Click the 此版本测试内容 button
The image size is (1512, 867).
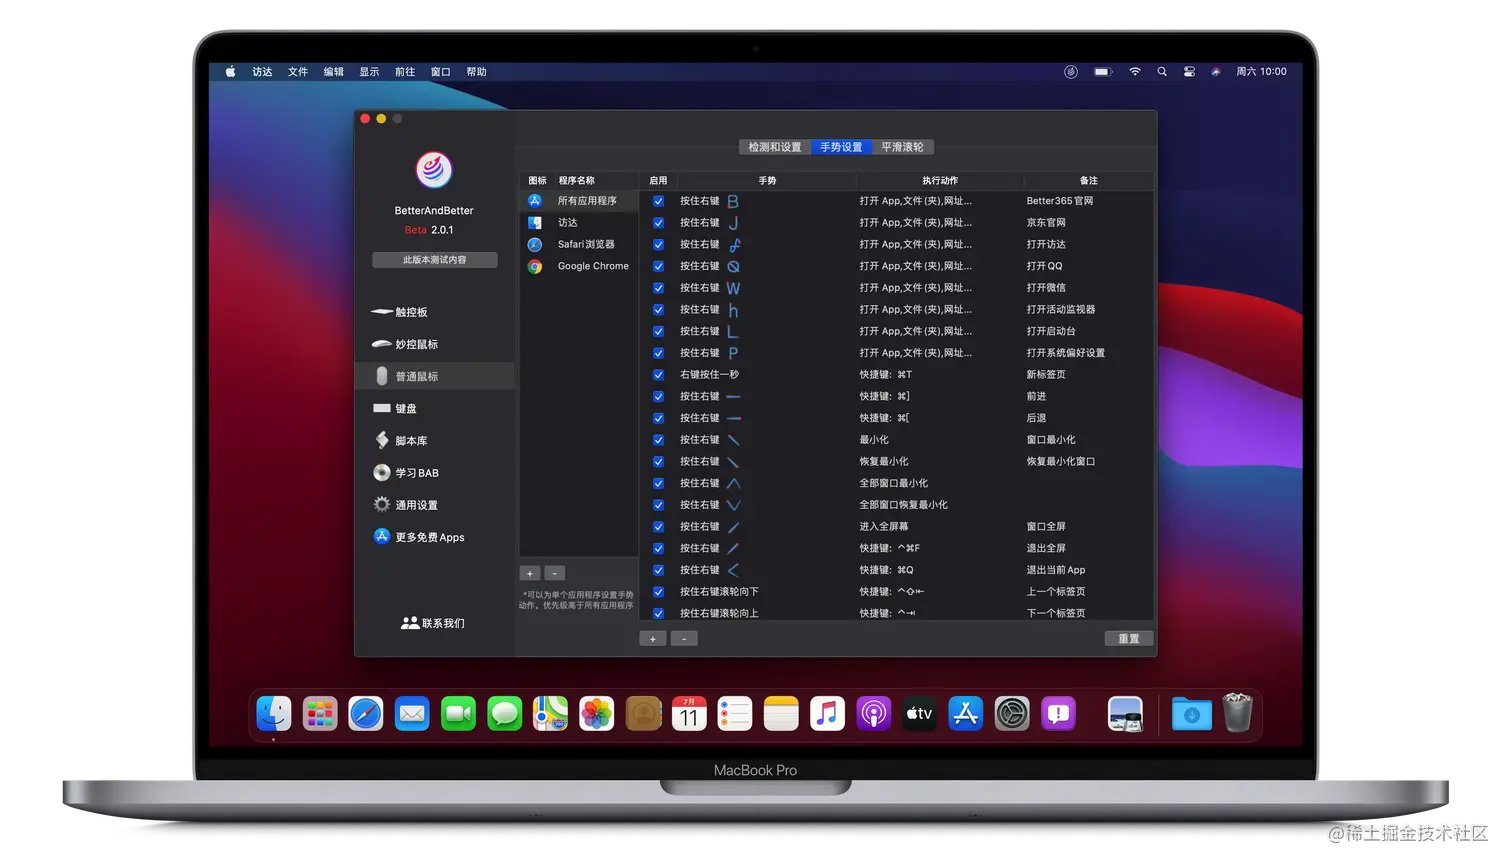pyautogui.click(x=434, y=260)
